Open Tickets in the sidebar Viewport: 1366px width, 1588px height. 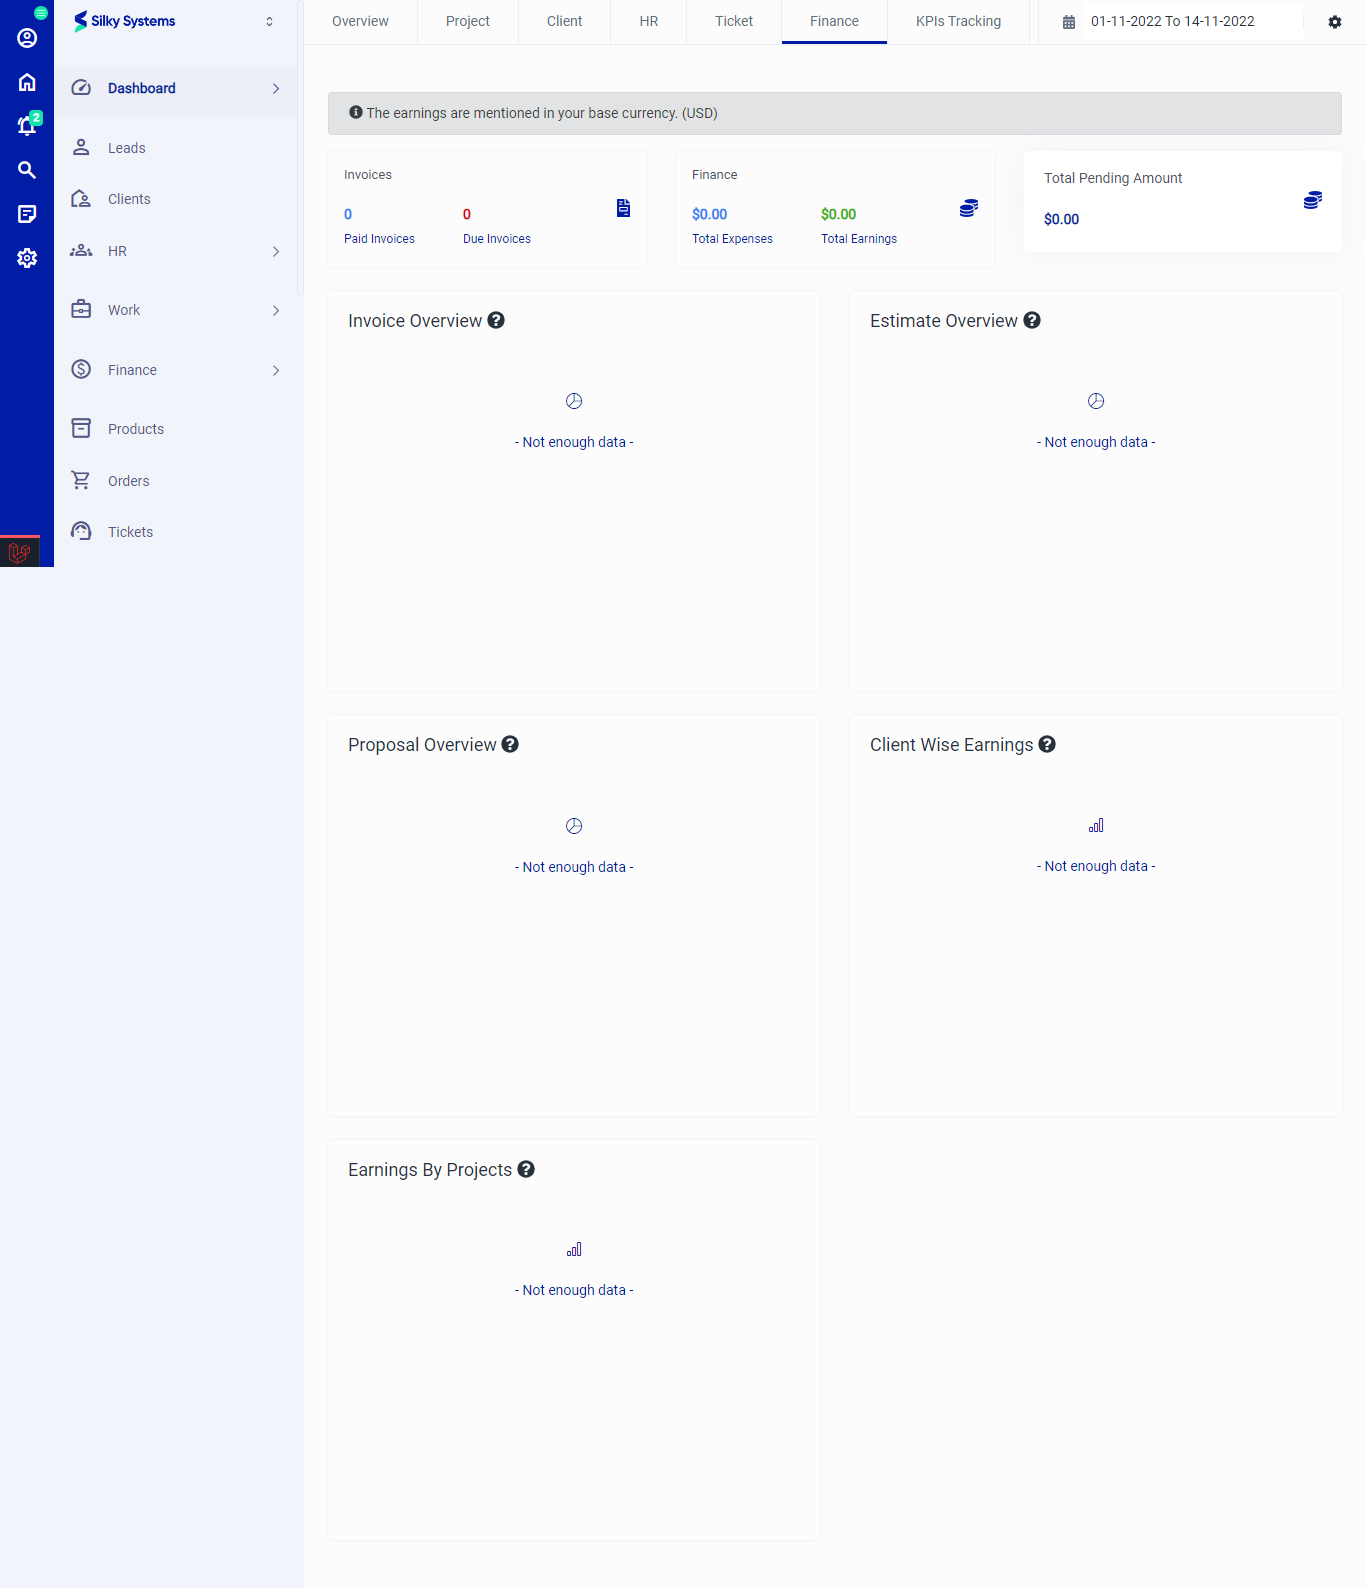point(176,532)
